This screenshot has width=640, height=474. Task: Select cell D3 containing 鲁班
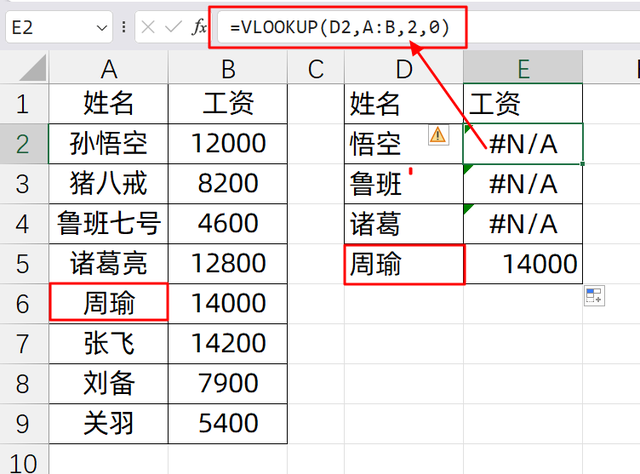tap(404, 184)
